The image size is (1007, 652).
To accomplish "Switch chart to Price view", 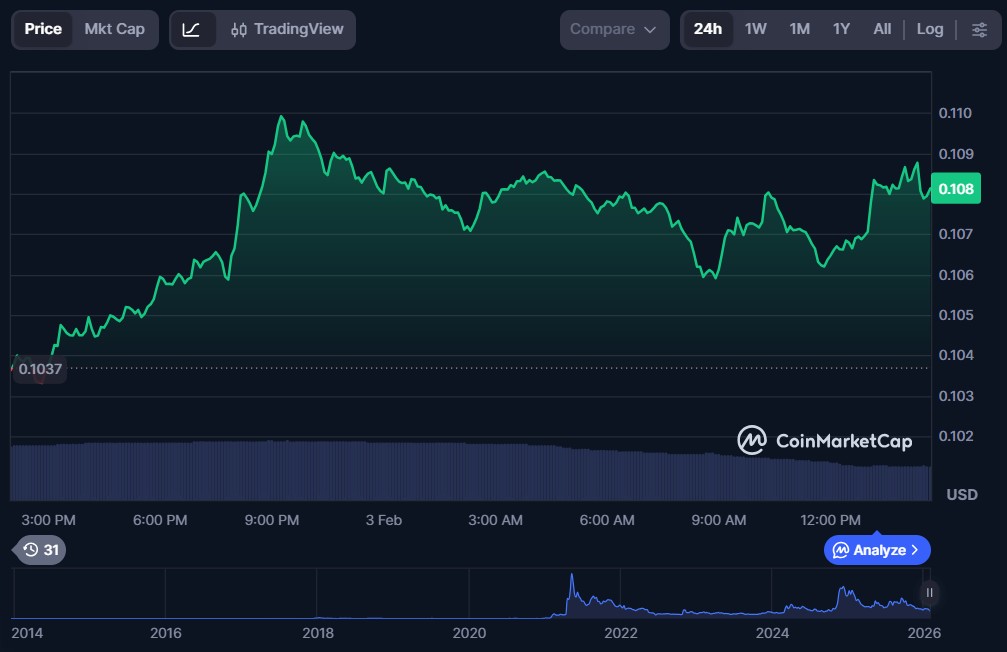I will pos(43,29).
